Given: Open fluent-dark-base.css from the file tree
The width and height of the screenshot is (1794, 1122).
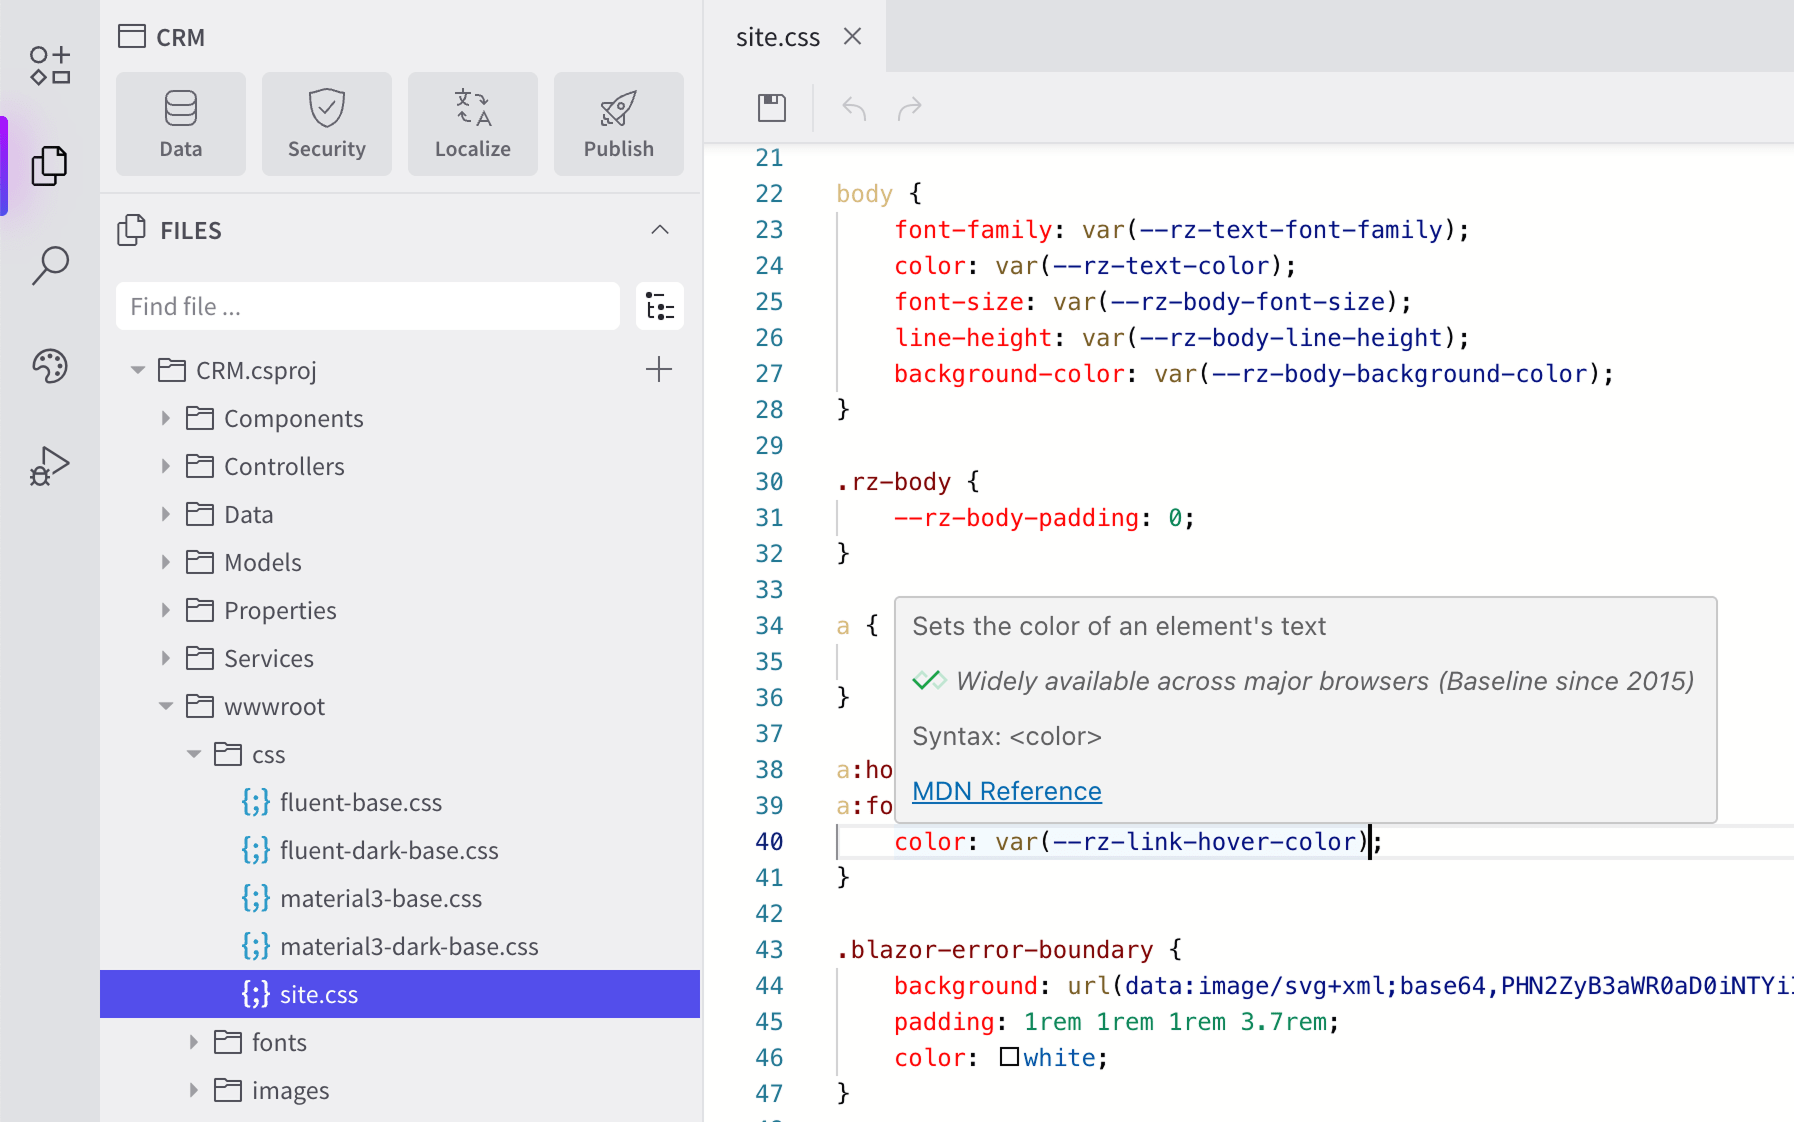Looking at the screenshot, I should pos(390,850).
